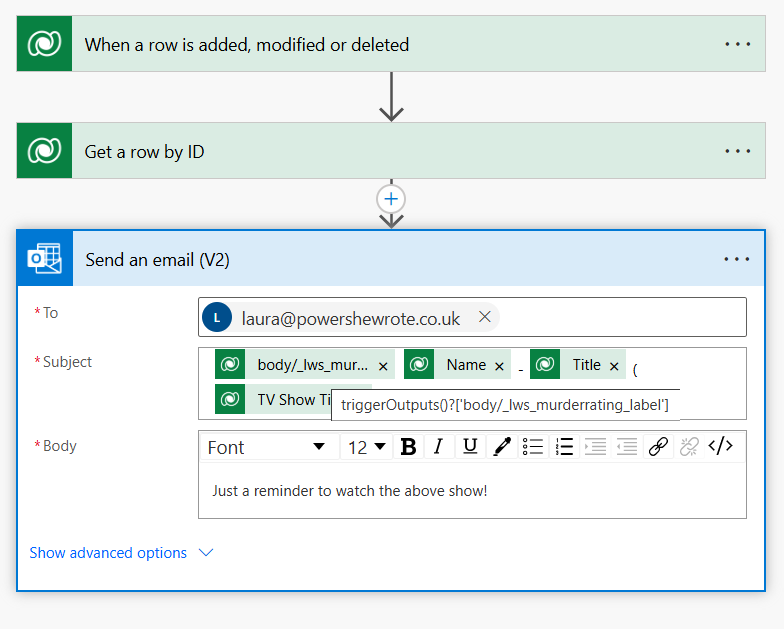Toggle underline formatting
The height and width of the screenshot is (629, 784).
[470, 446]
